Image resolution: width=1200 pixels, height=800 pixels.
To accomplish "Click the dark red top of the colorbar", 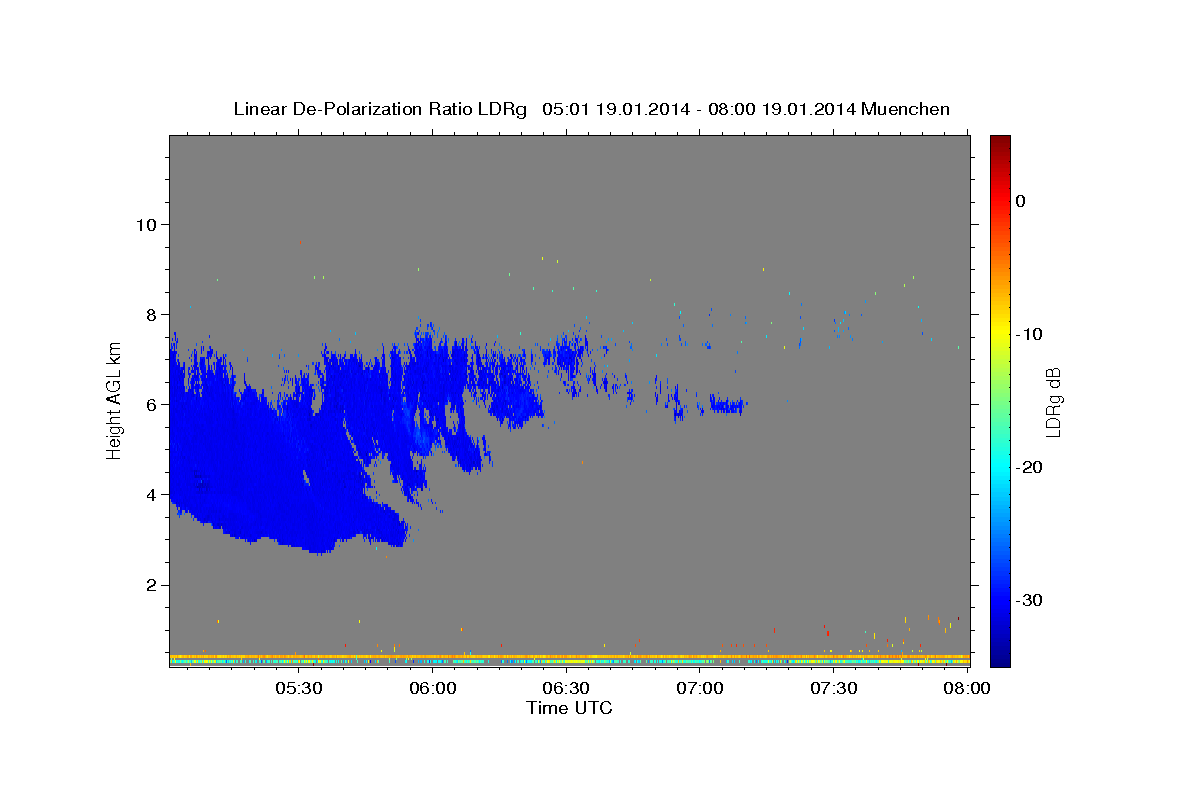I will [x=1000, y=145].
